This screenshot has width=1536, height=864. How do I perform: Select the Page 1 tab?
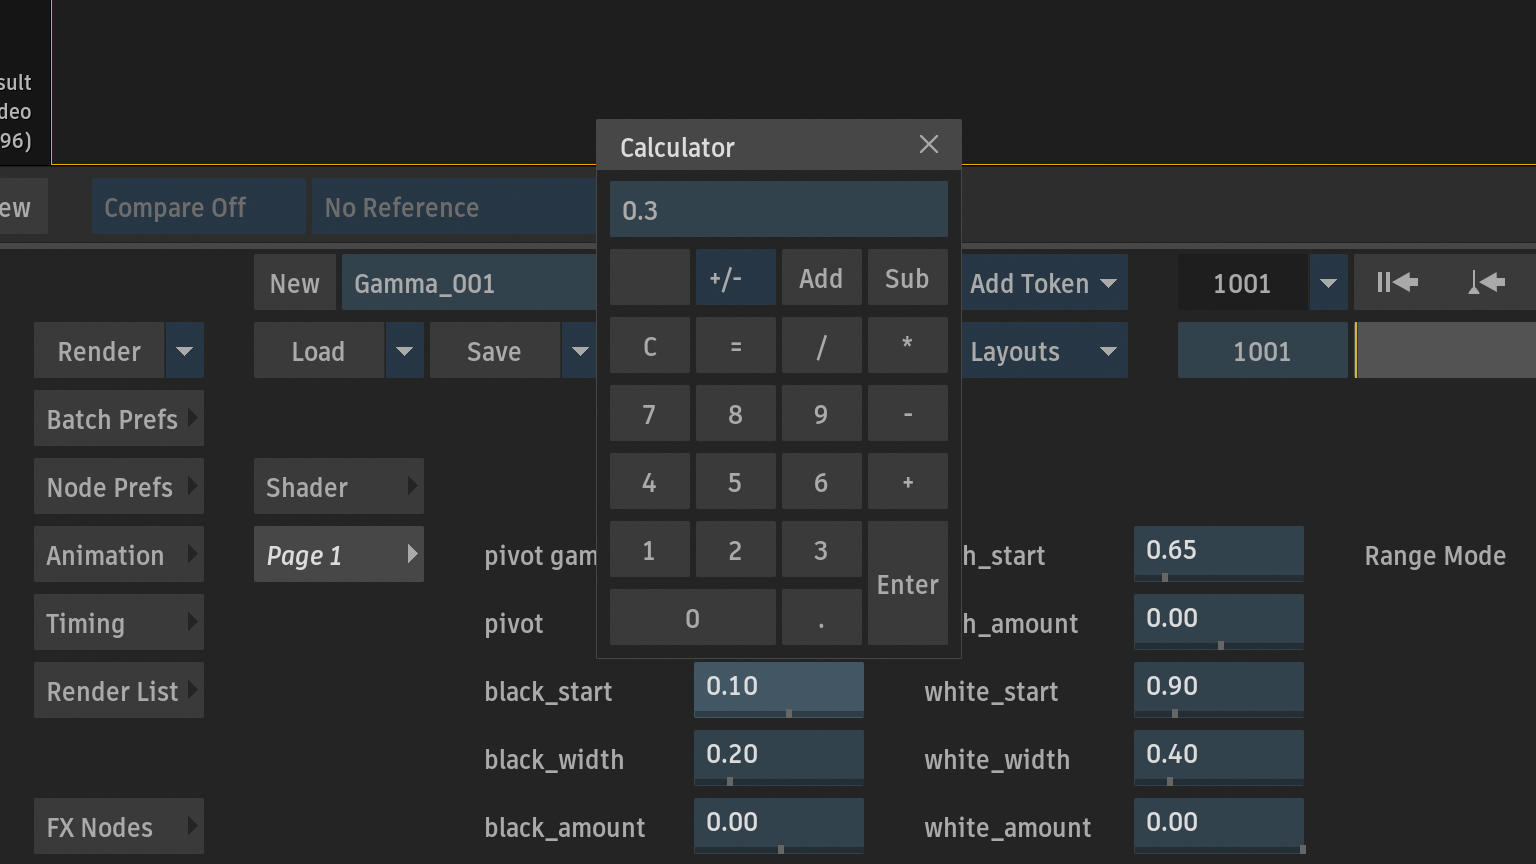click(x=339, y=555)
